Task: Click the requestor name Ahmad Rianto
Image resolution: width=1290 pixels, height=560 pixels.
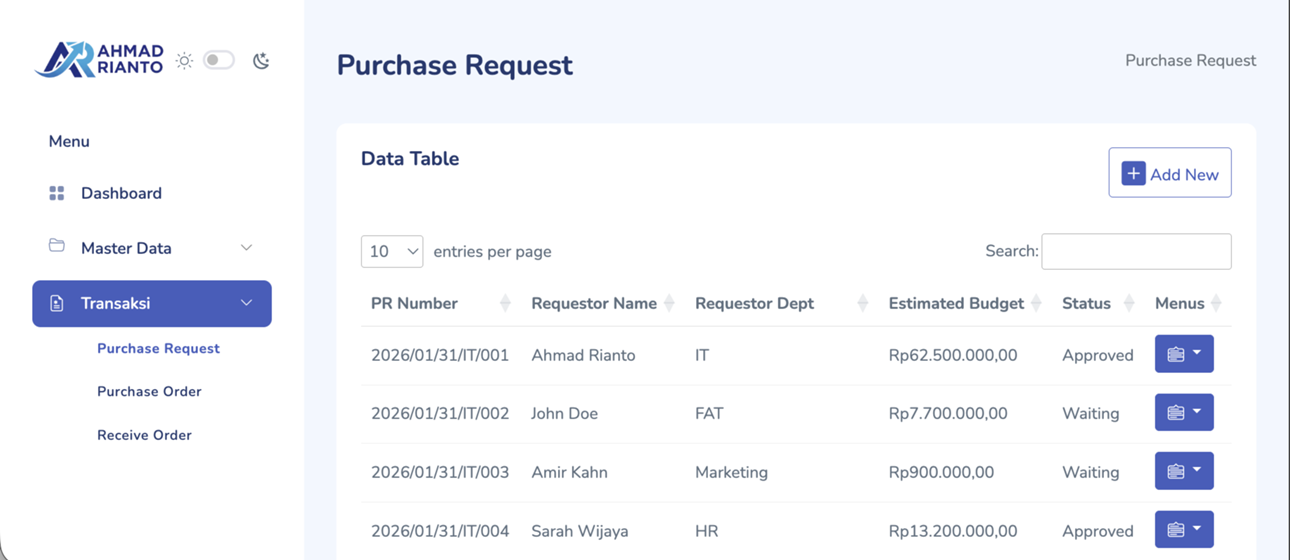Action: tap(583, 355)
